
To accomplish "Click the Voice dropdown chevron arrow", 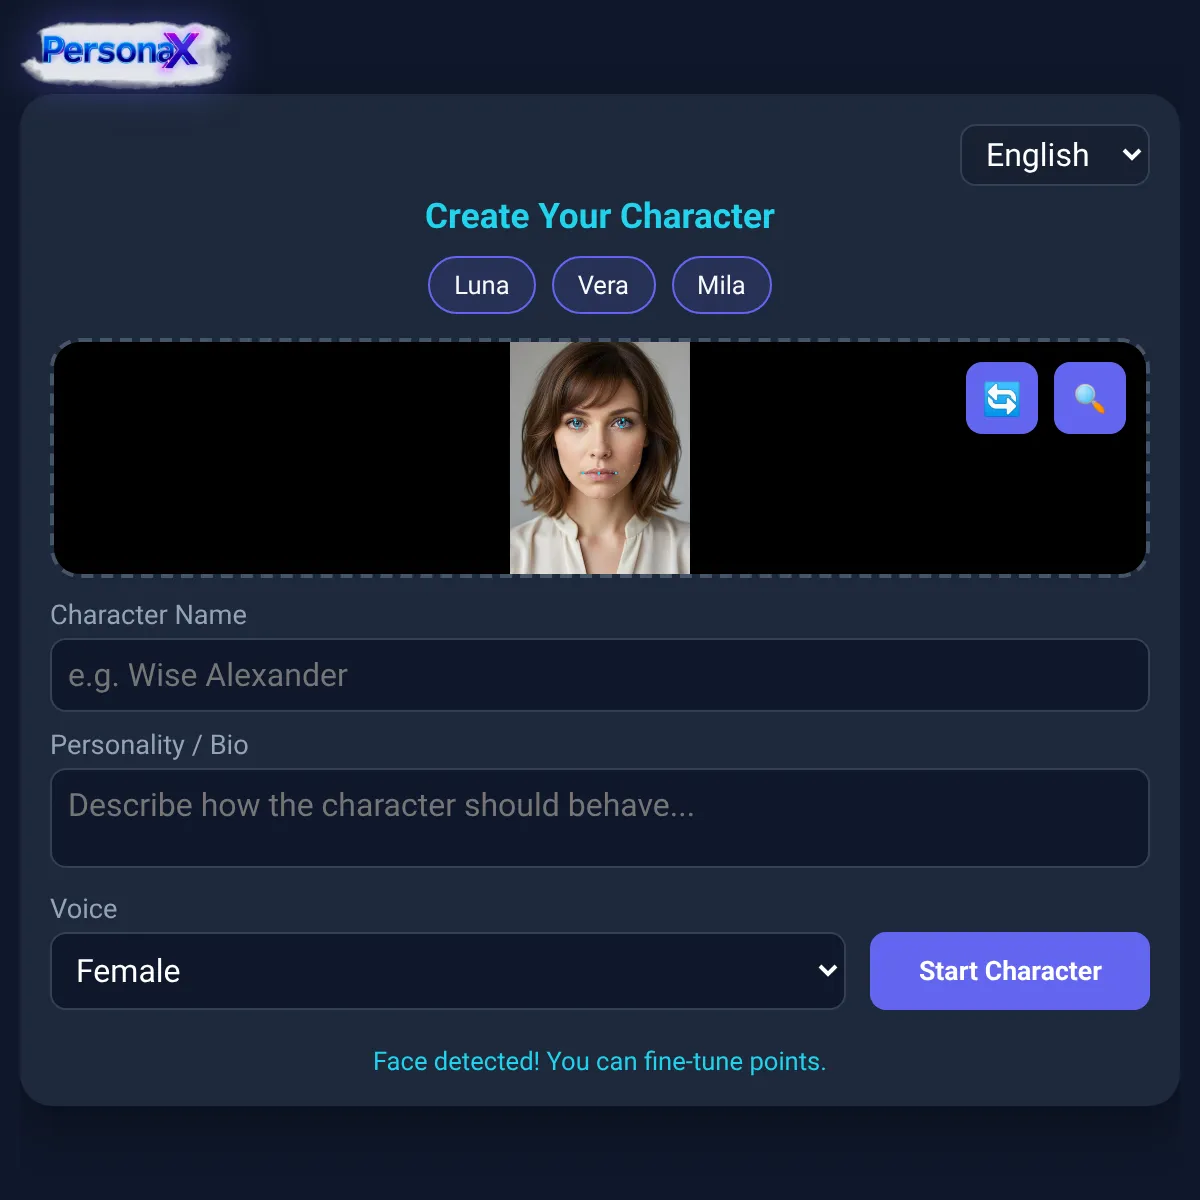I will [827, 971].
